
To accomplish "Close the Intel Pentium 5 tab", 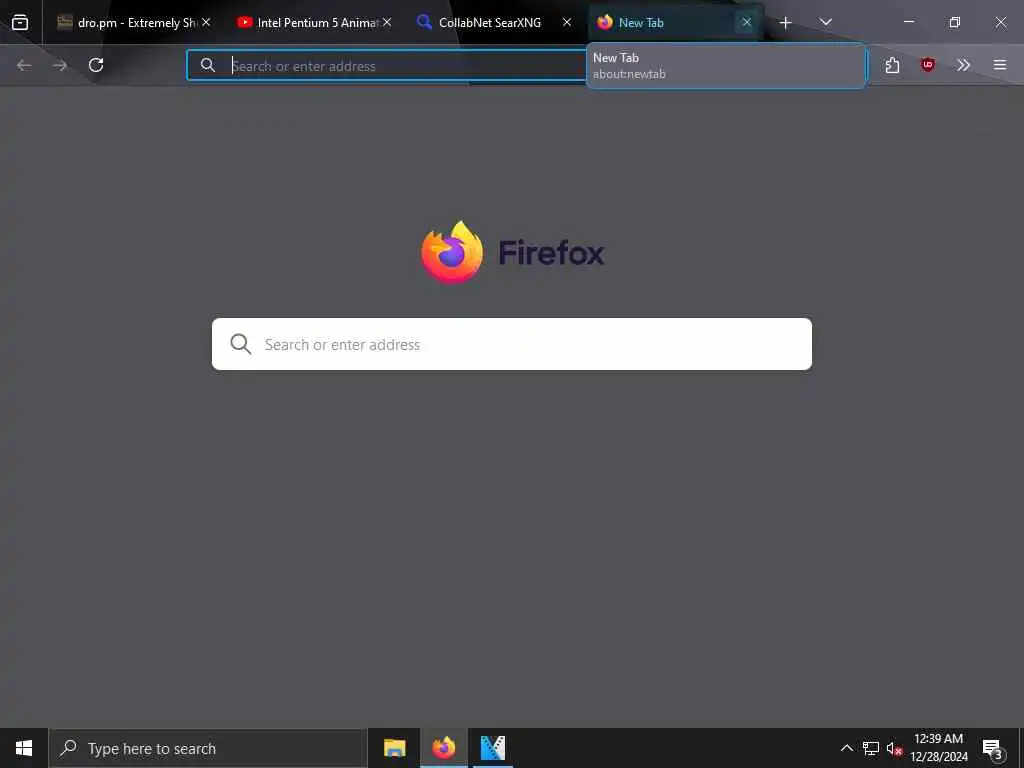I will point(387,22).
